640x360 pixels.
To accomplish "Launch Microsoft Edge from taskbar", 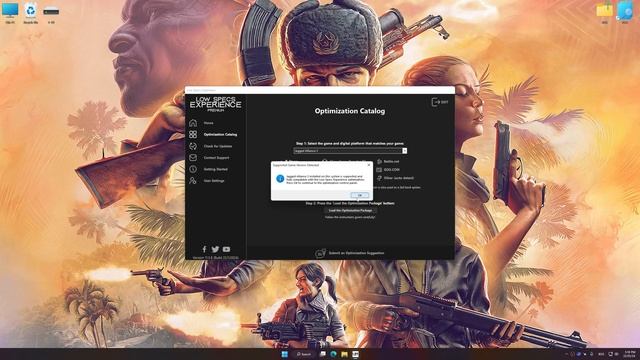I will tap(333, 354).
